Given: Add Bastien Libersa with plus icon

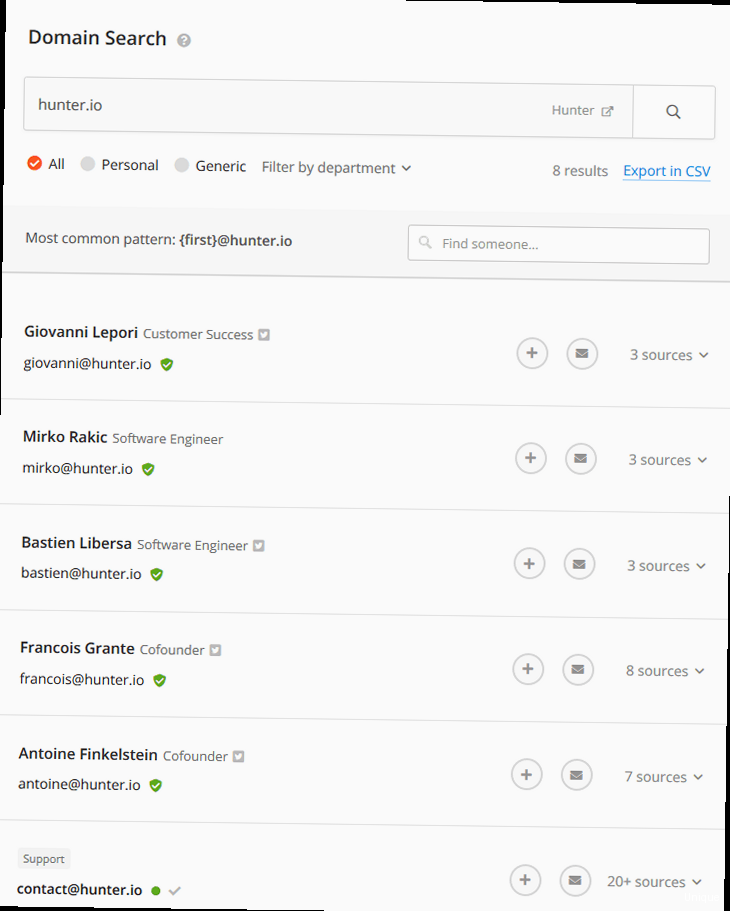Looking at the screenshot, I should tap(529, 564).
